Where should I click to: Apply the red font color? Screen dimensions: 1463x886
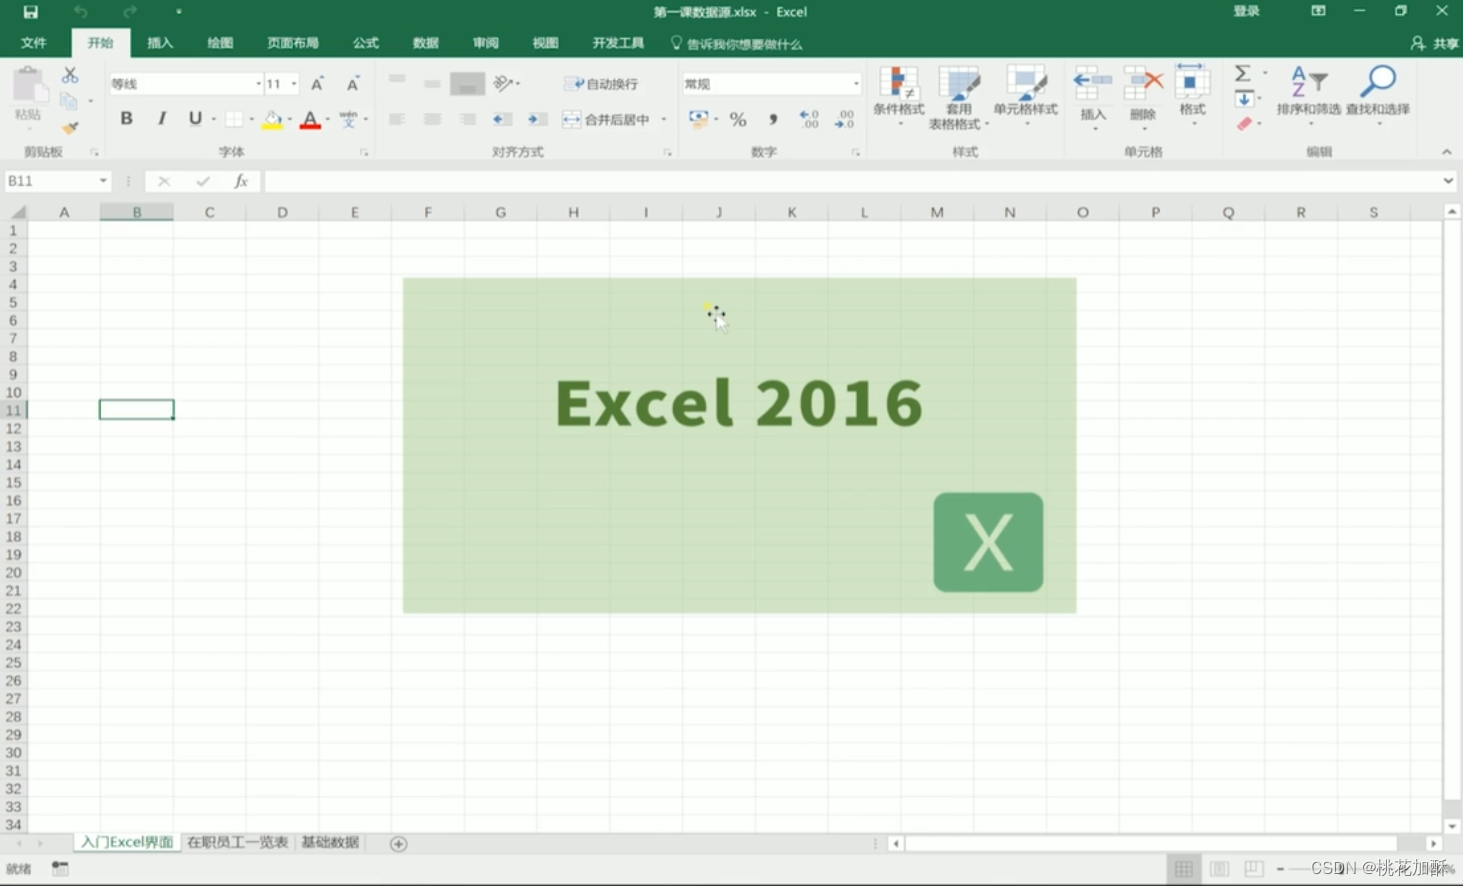[310, 120]
